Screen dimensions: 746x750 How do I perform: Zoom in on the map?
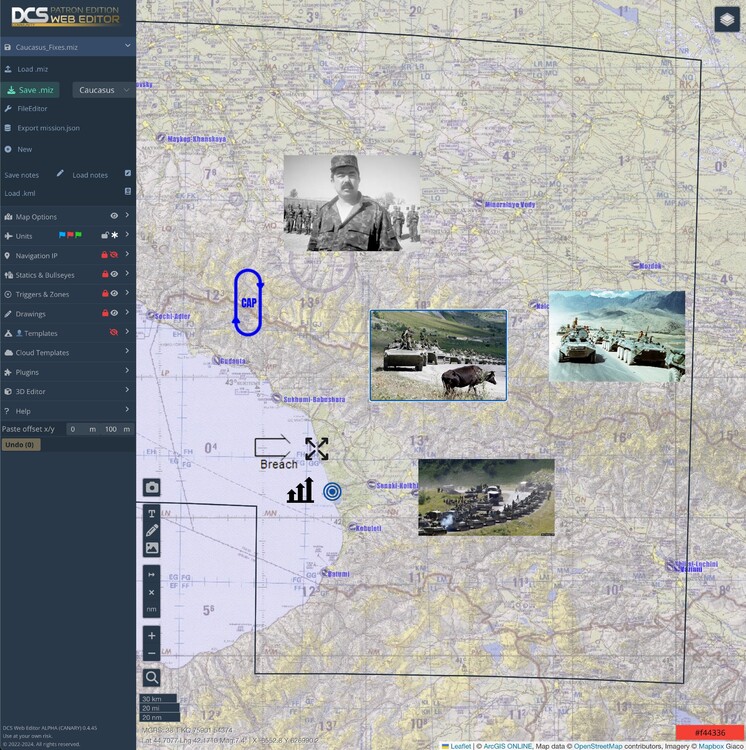[x=152, y=636]
